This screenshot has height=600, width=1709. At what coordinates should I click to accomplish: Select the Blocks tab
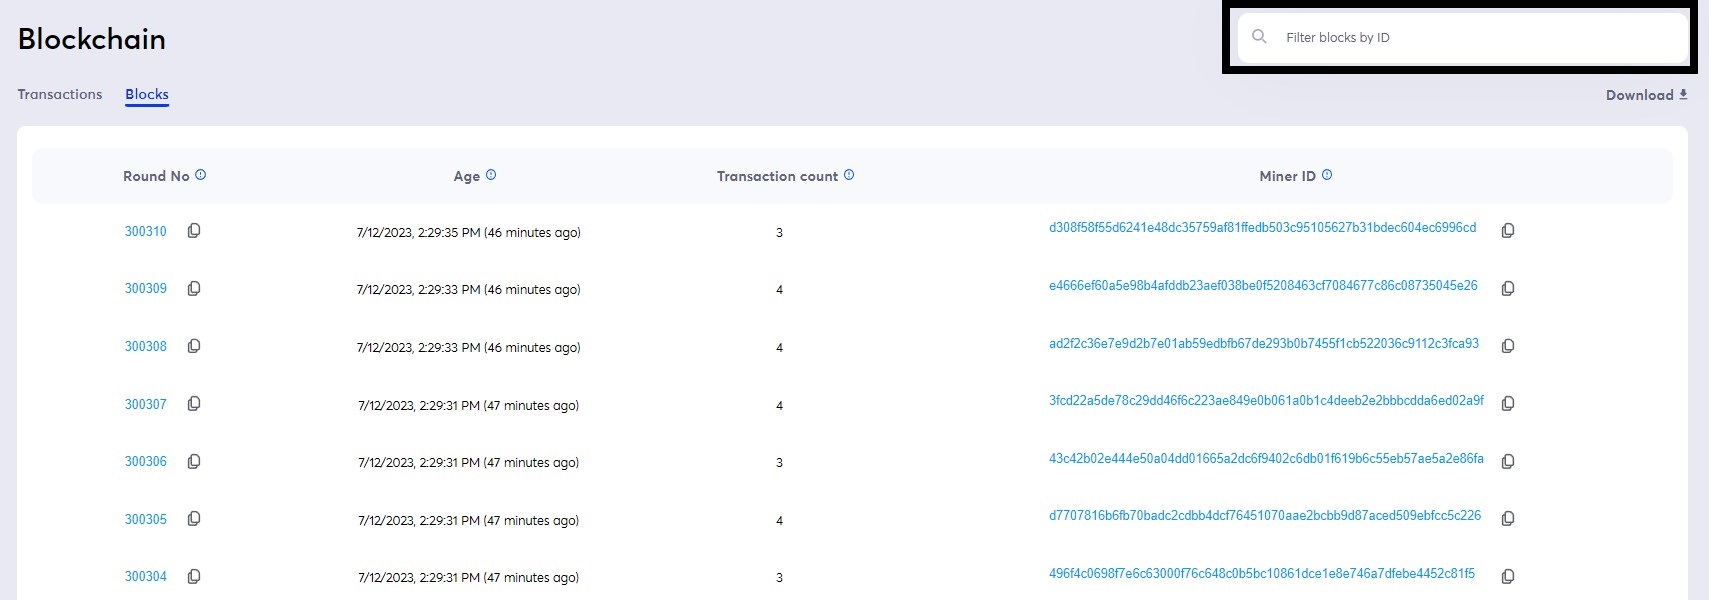point(147,94)
